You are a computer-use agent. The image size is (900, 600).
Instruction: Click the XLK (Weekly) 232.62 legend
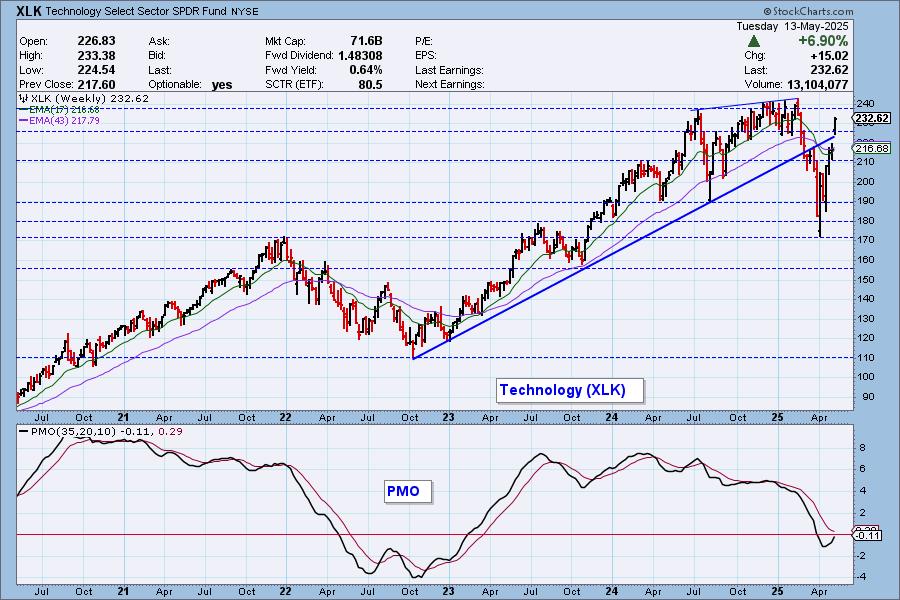tap(90, 99)
